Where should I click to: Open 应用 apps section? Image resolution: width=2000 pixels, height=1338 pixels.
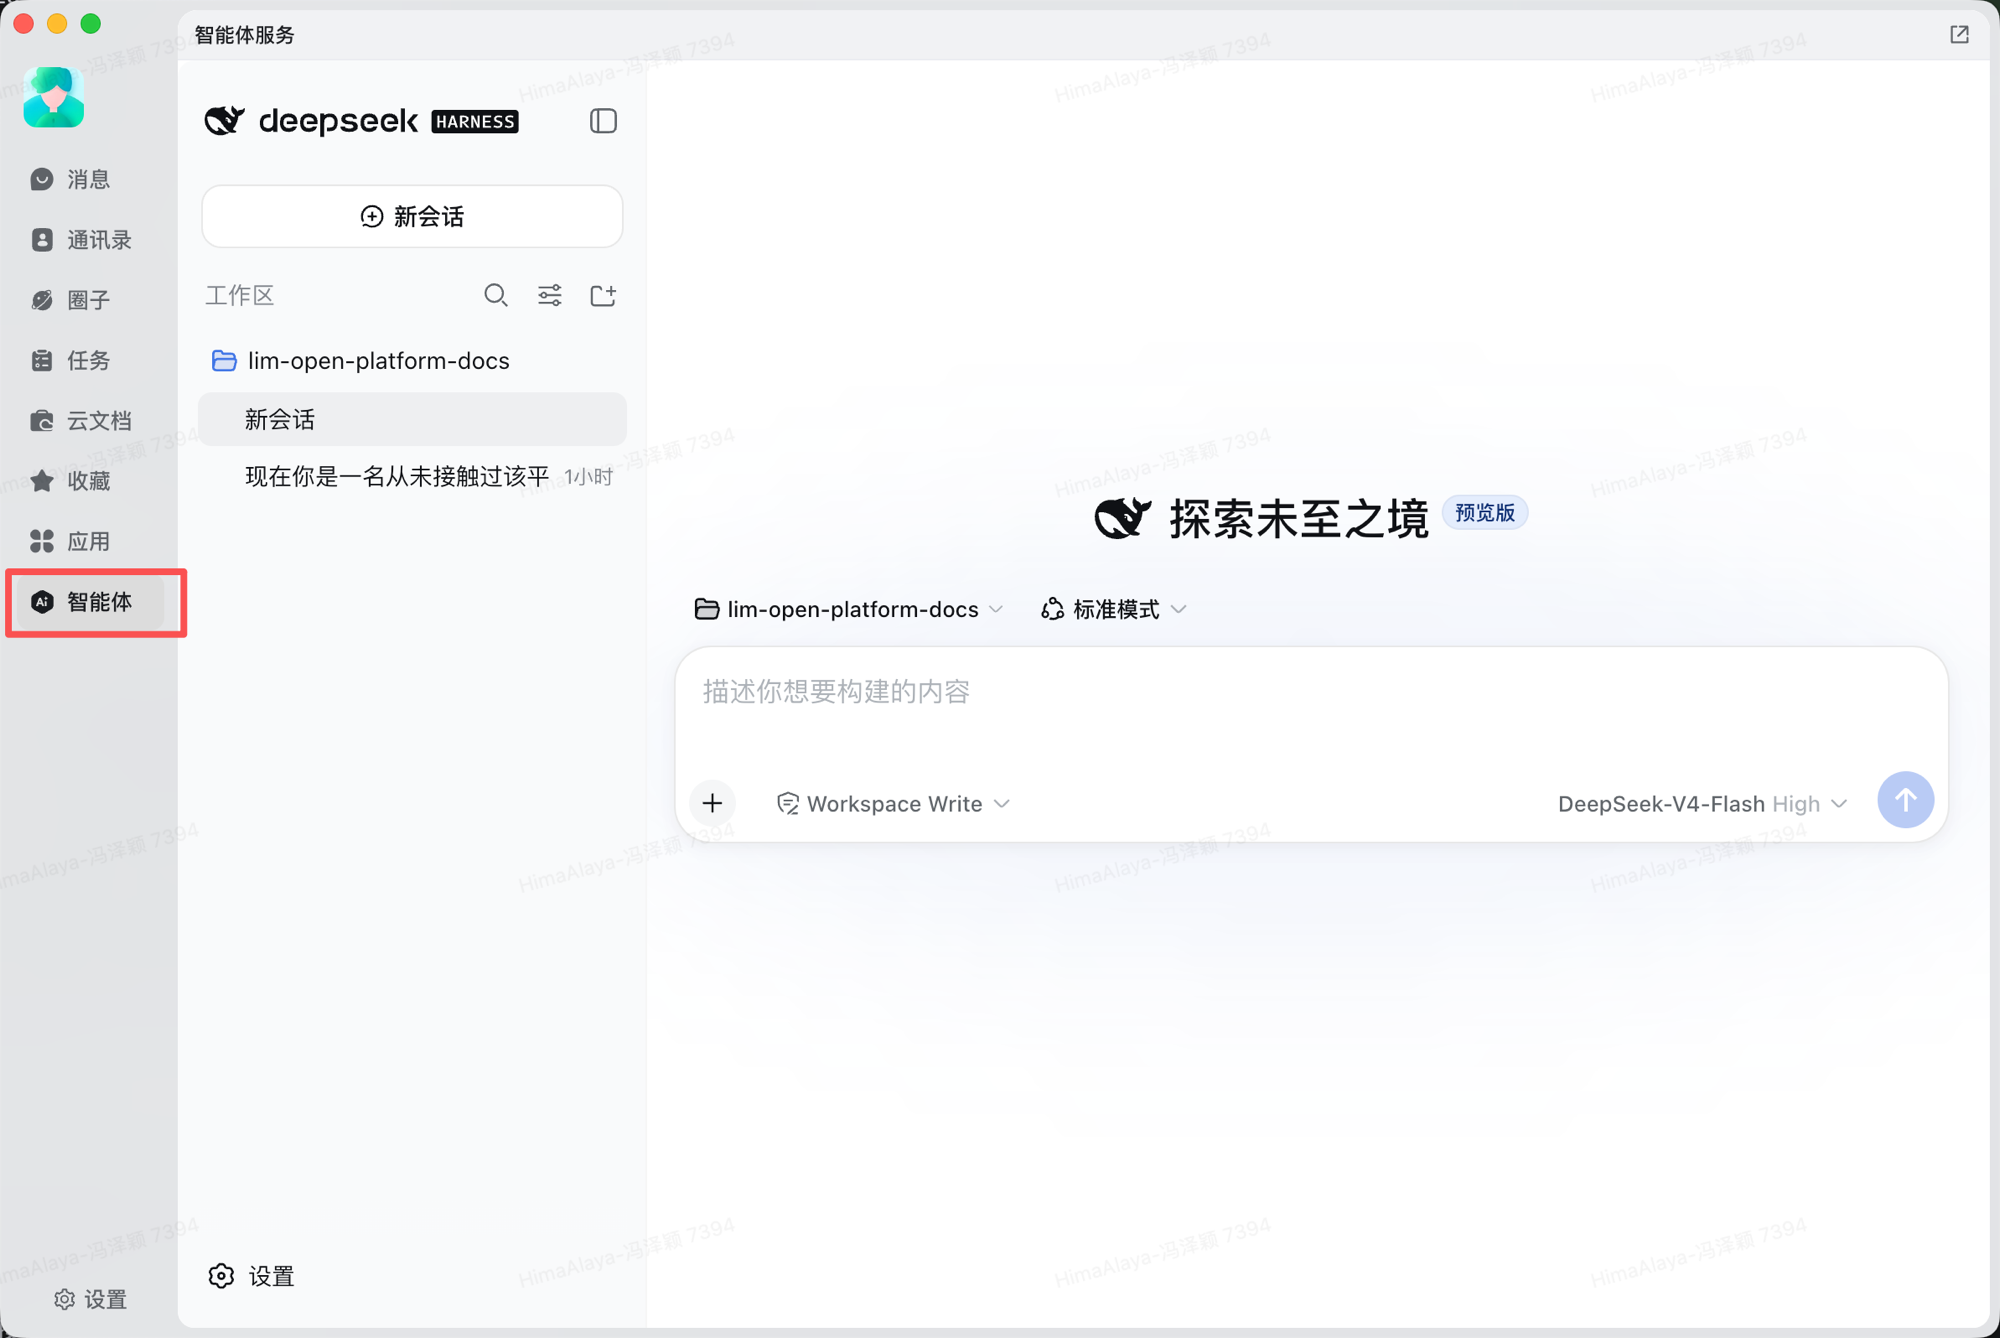70,541
